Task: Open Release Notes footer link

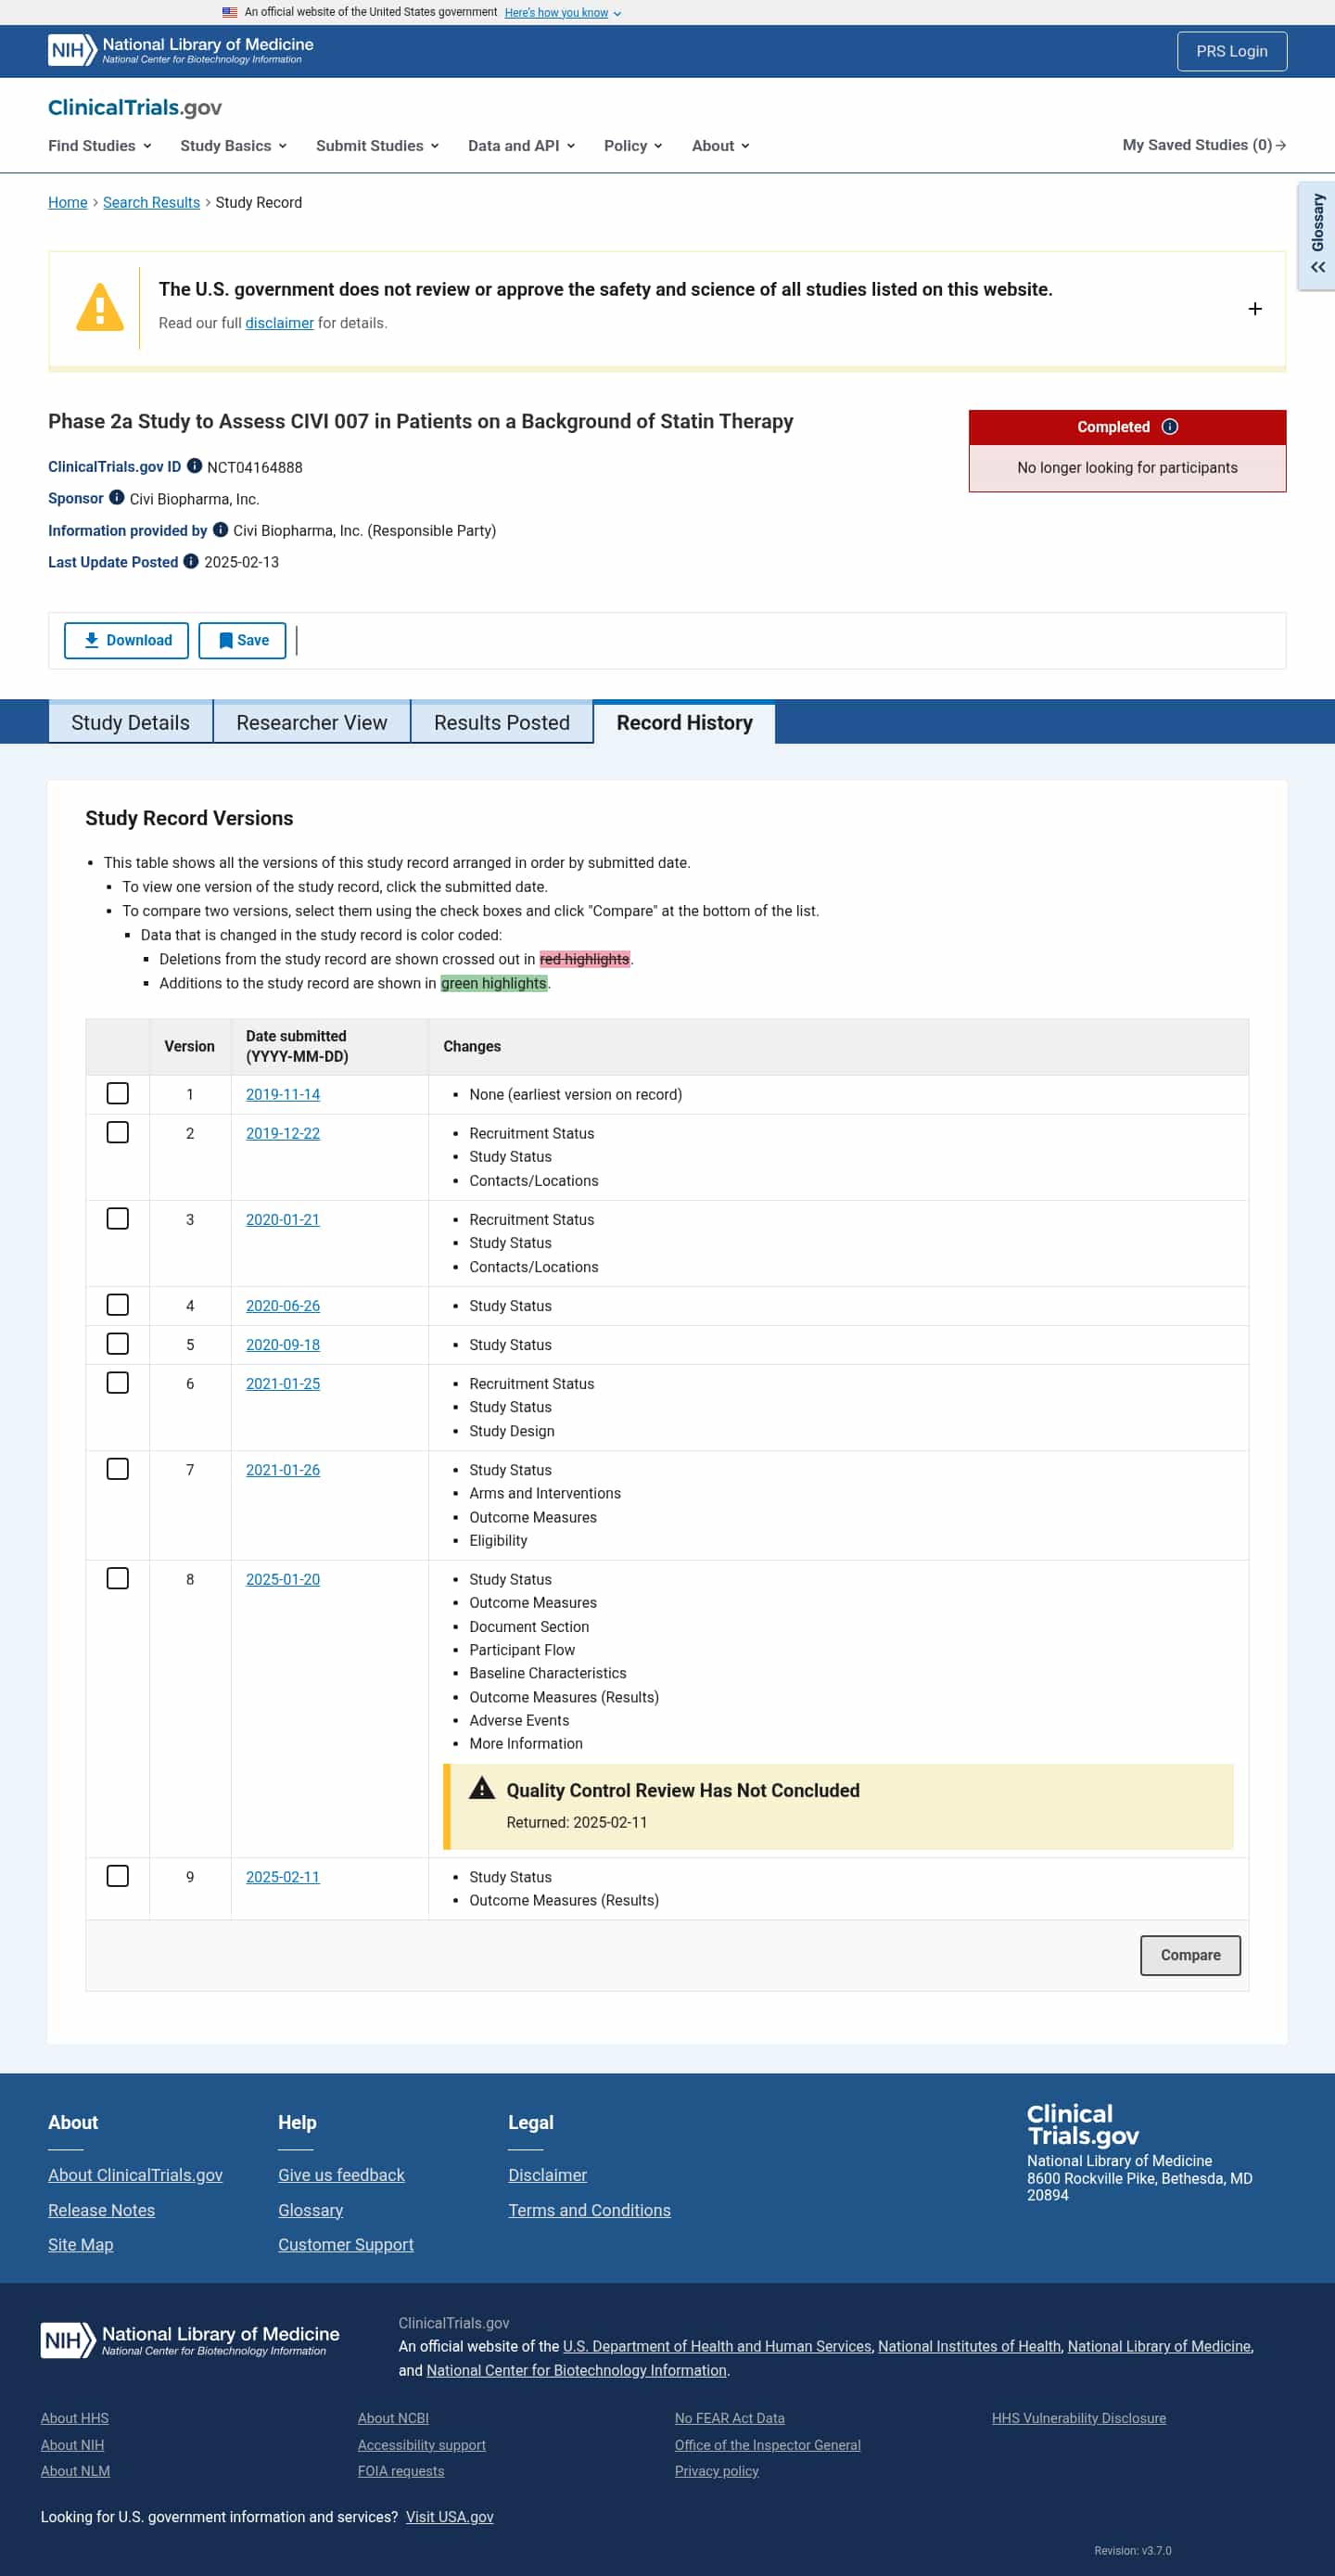Action: tap(101, 2209)
